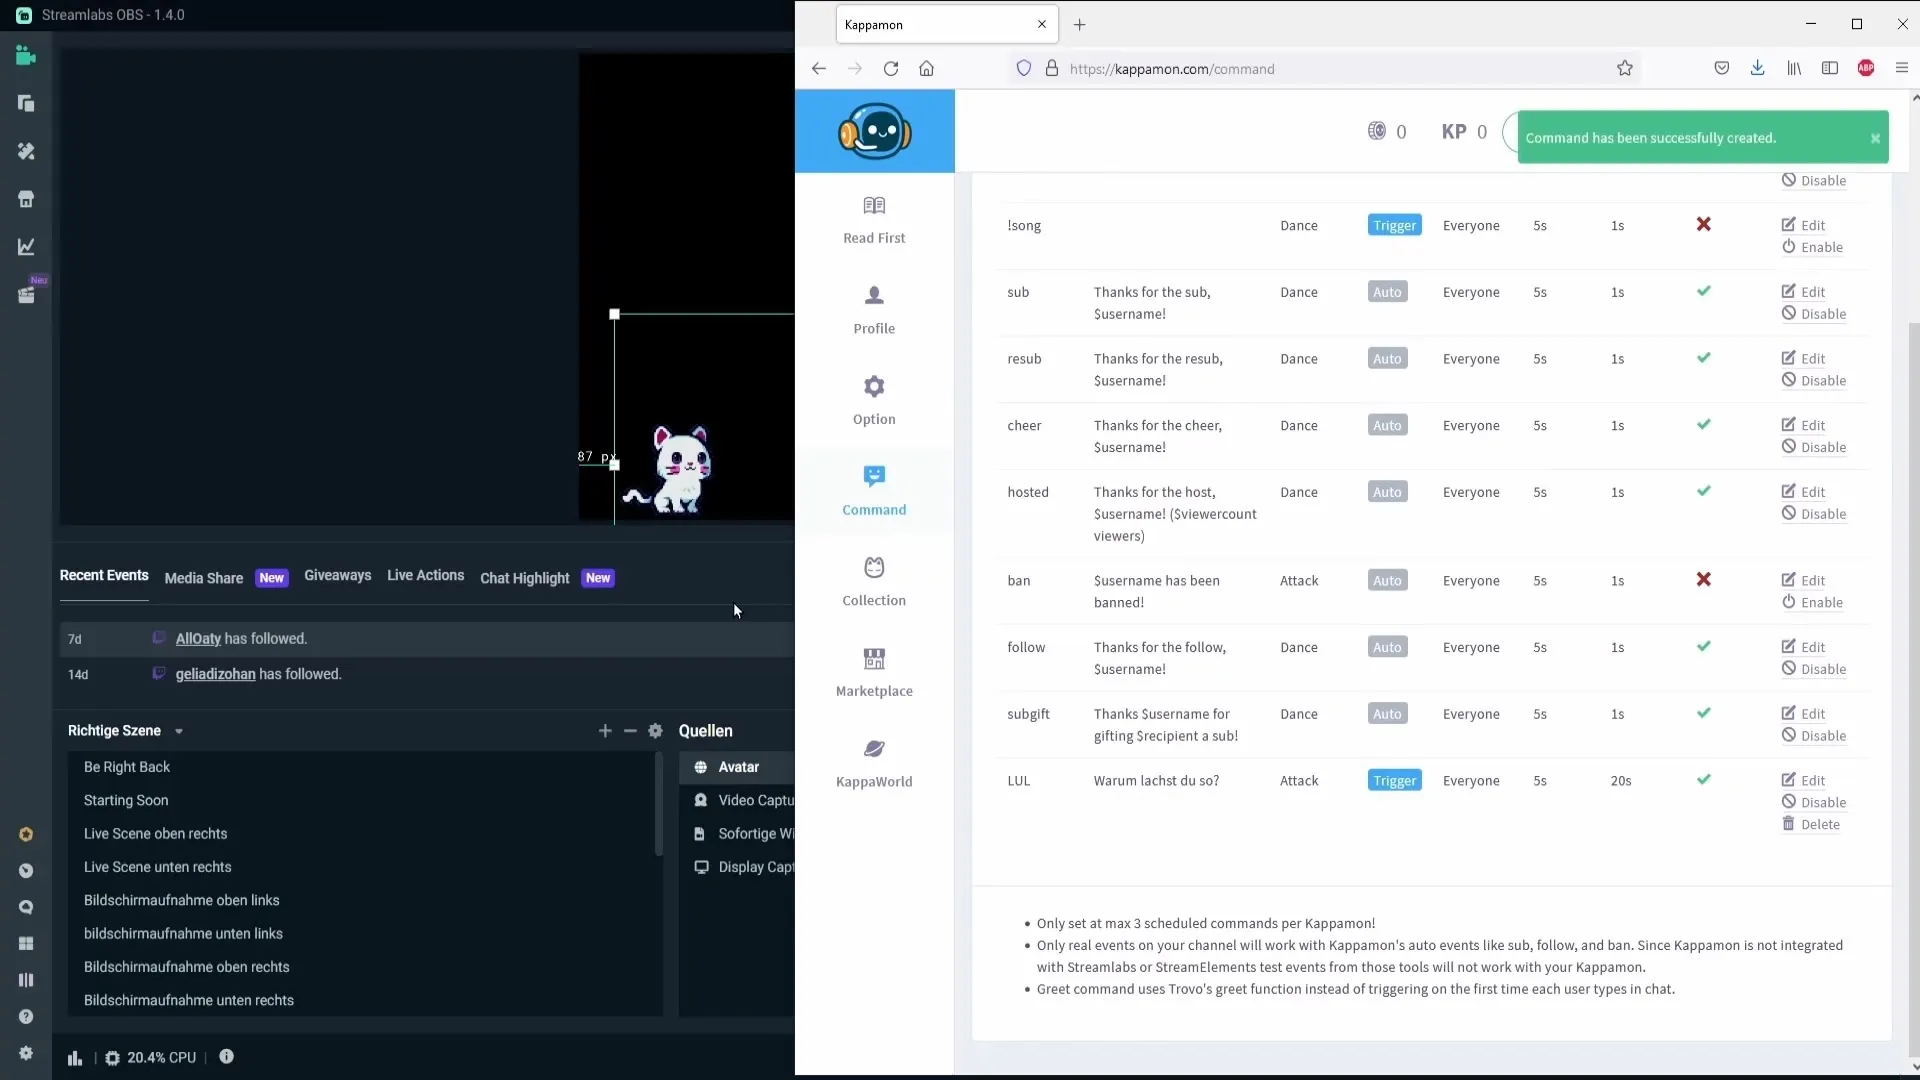Screen dimensions: 1920x1080
Task: Open scene settings gear next to Richtige Szene
Action: coord(655,731)
